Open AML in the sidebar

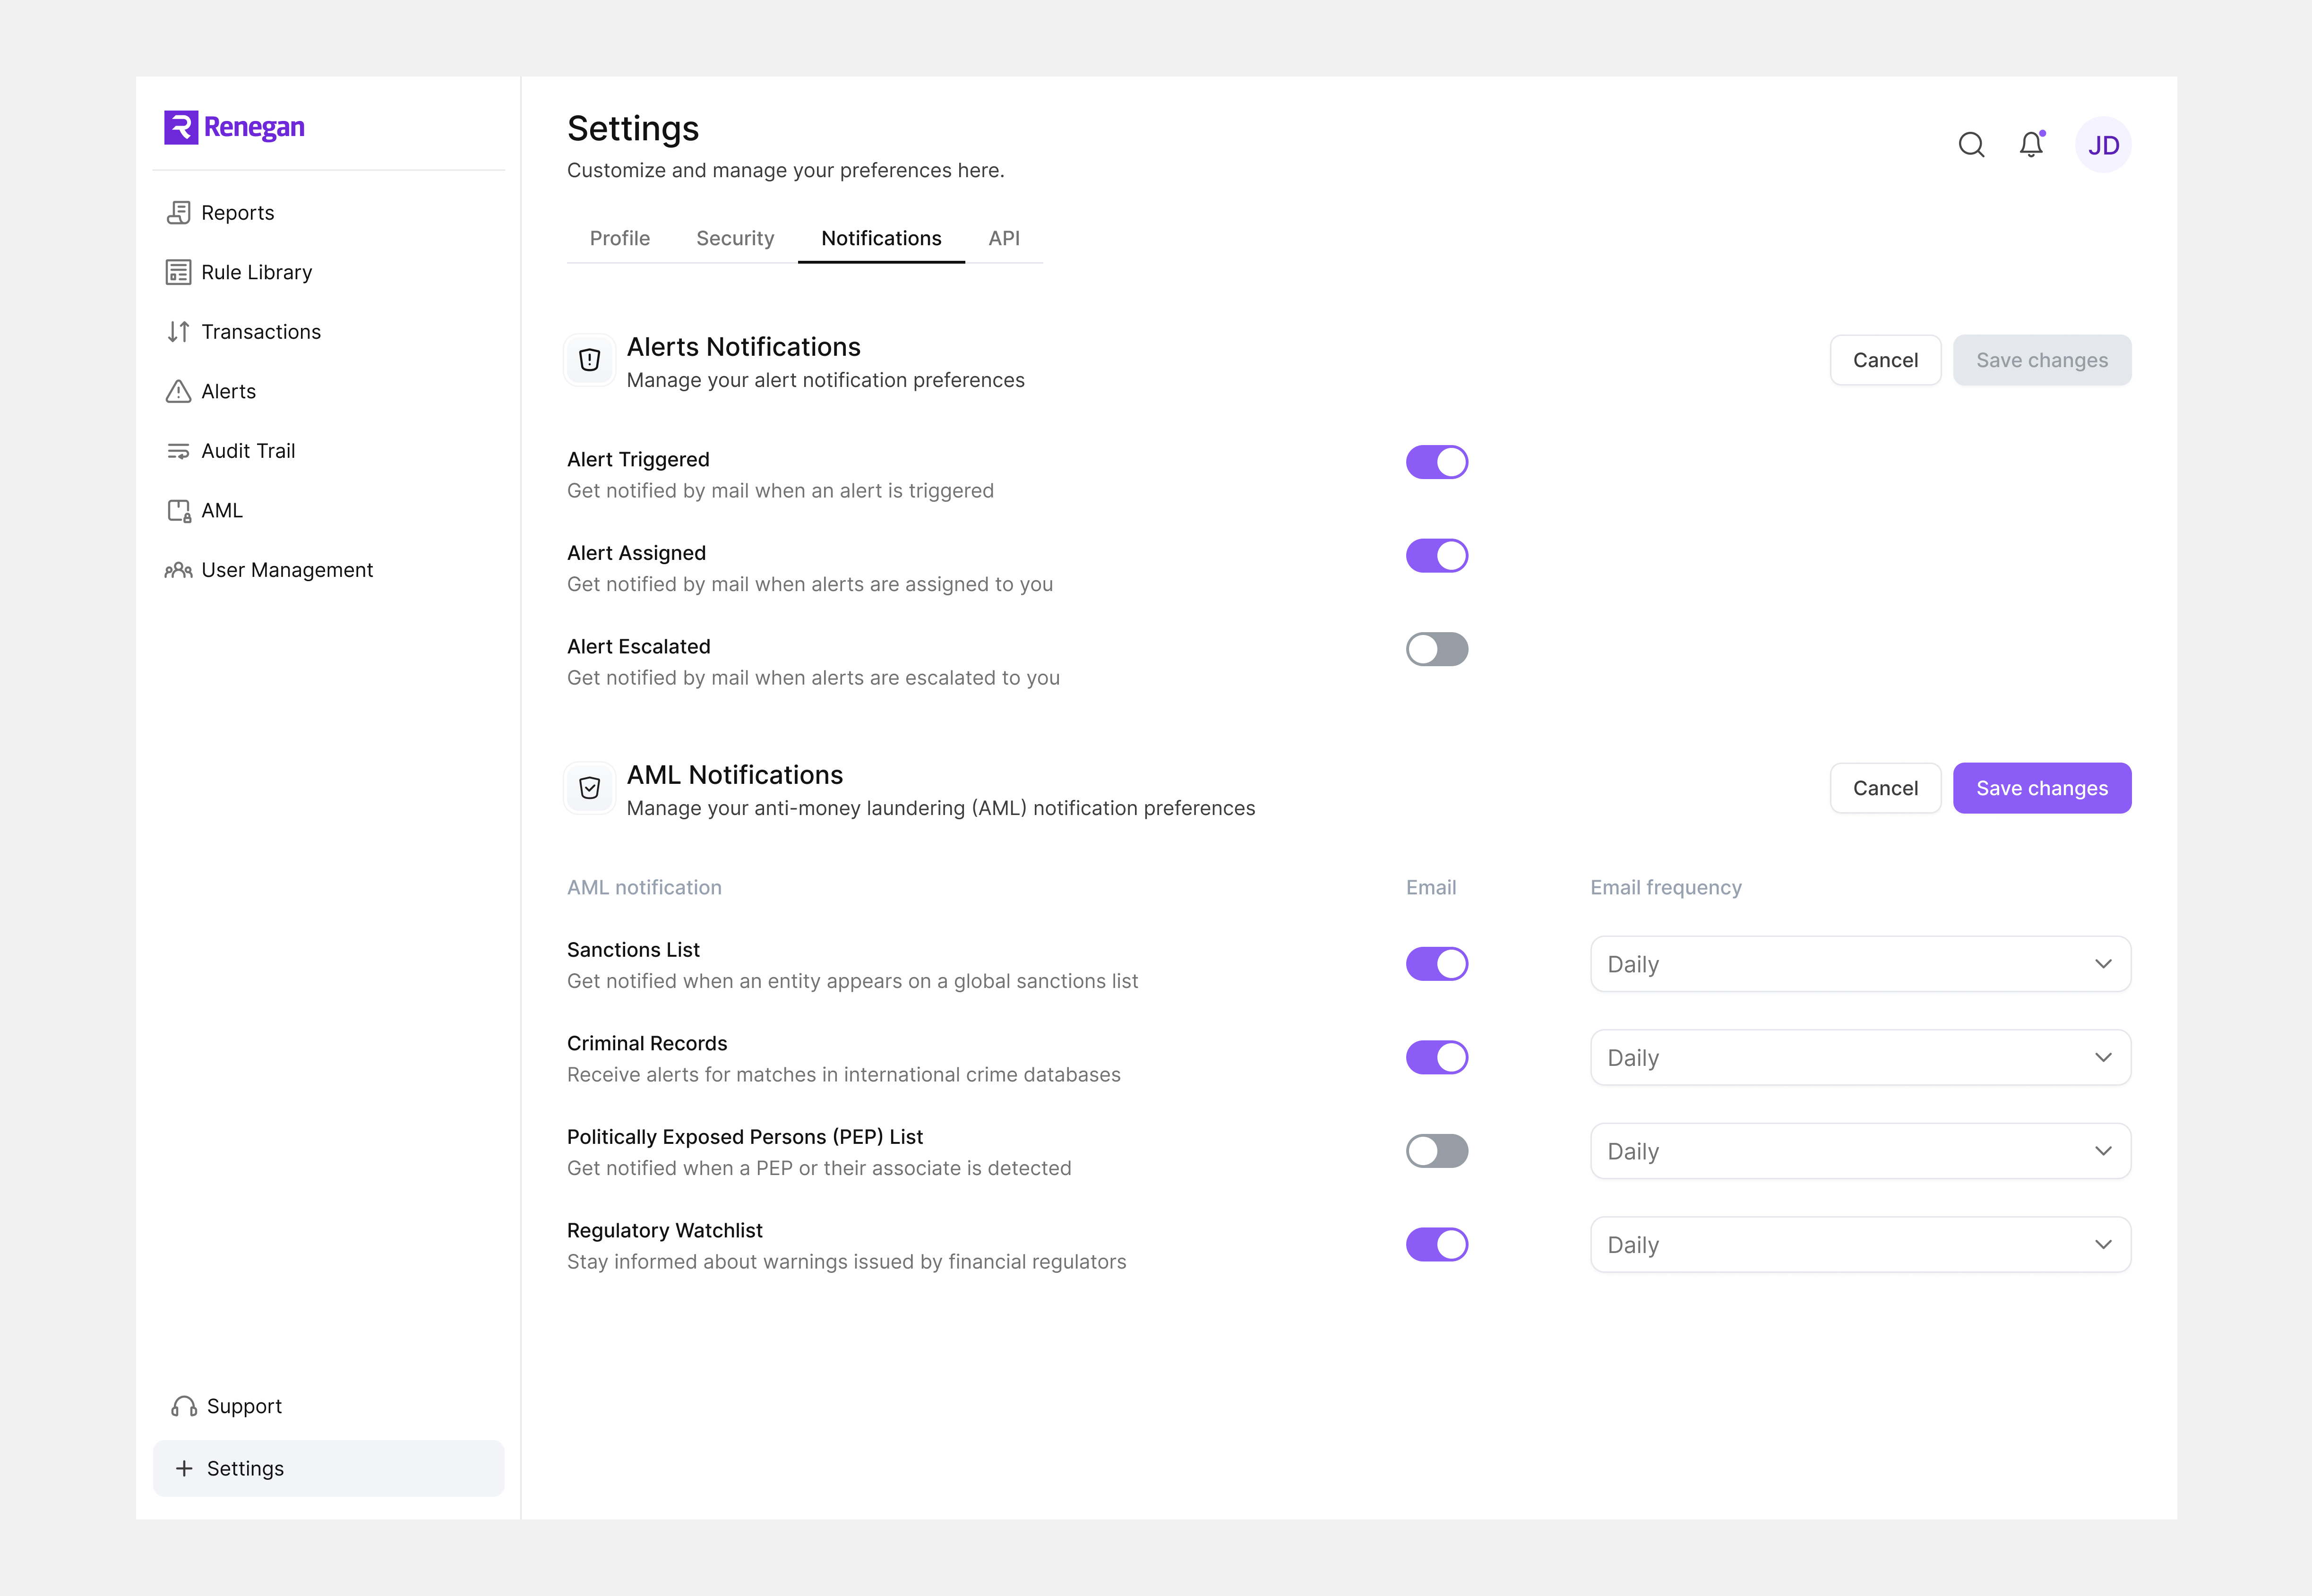[x=329, y=511]
